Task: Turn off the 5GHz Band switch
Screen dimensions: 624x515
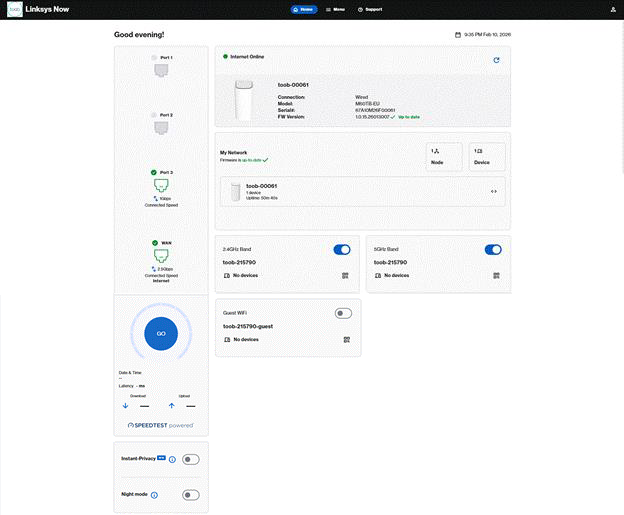Action: (x=493, y=250)
